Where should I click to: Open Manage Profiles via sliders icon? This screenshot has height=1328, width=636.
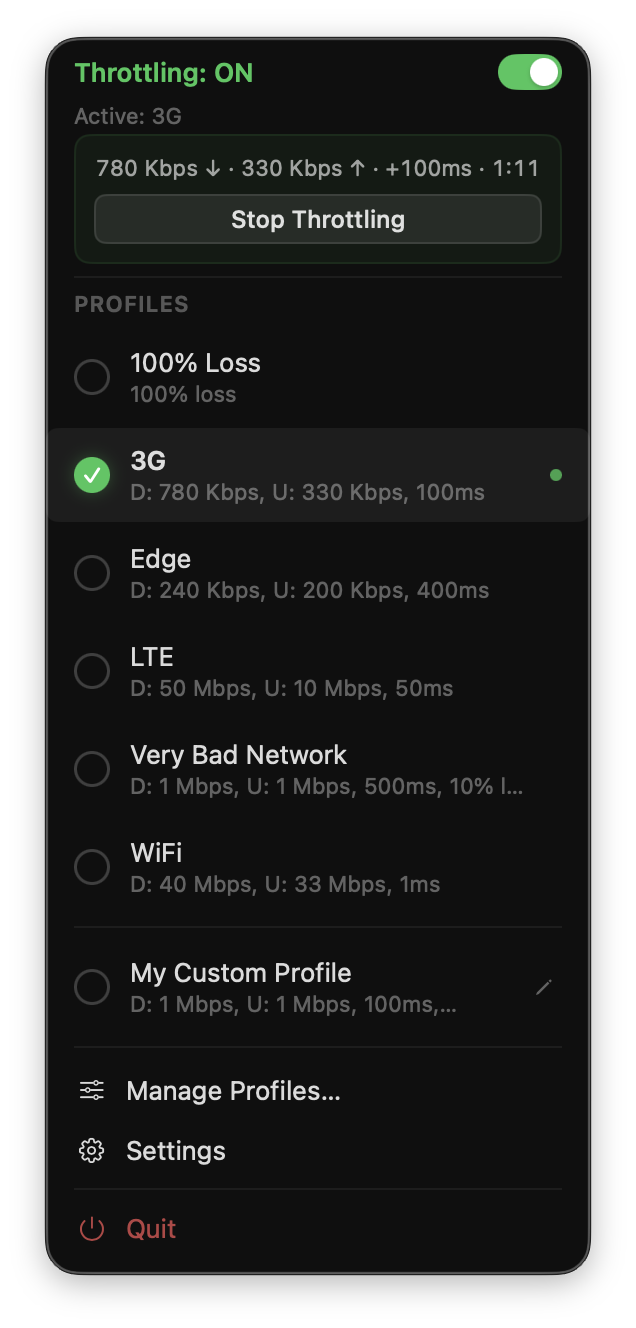91,1090
